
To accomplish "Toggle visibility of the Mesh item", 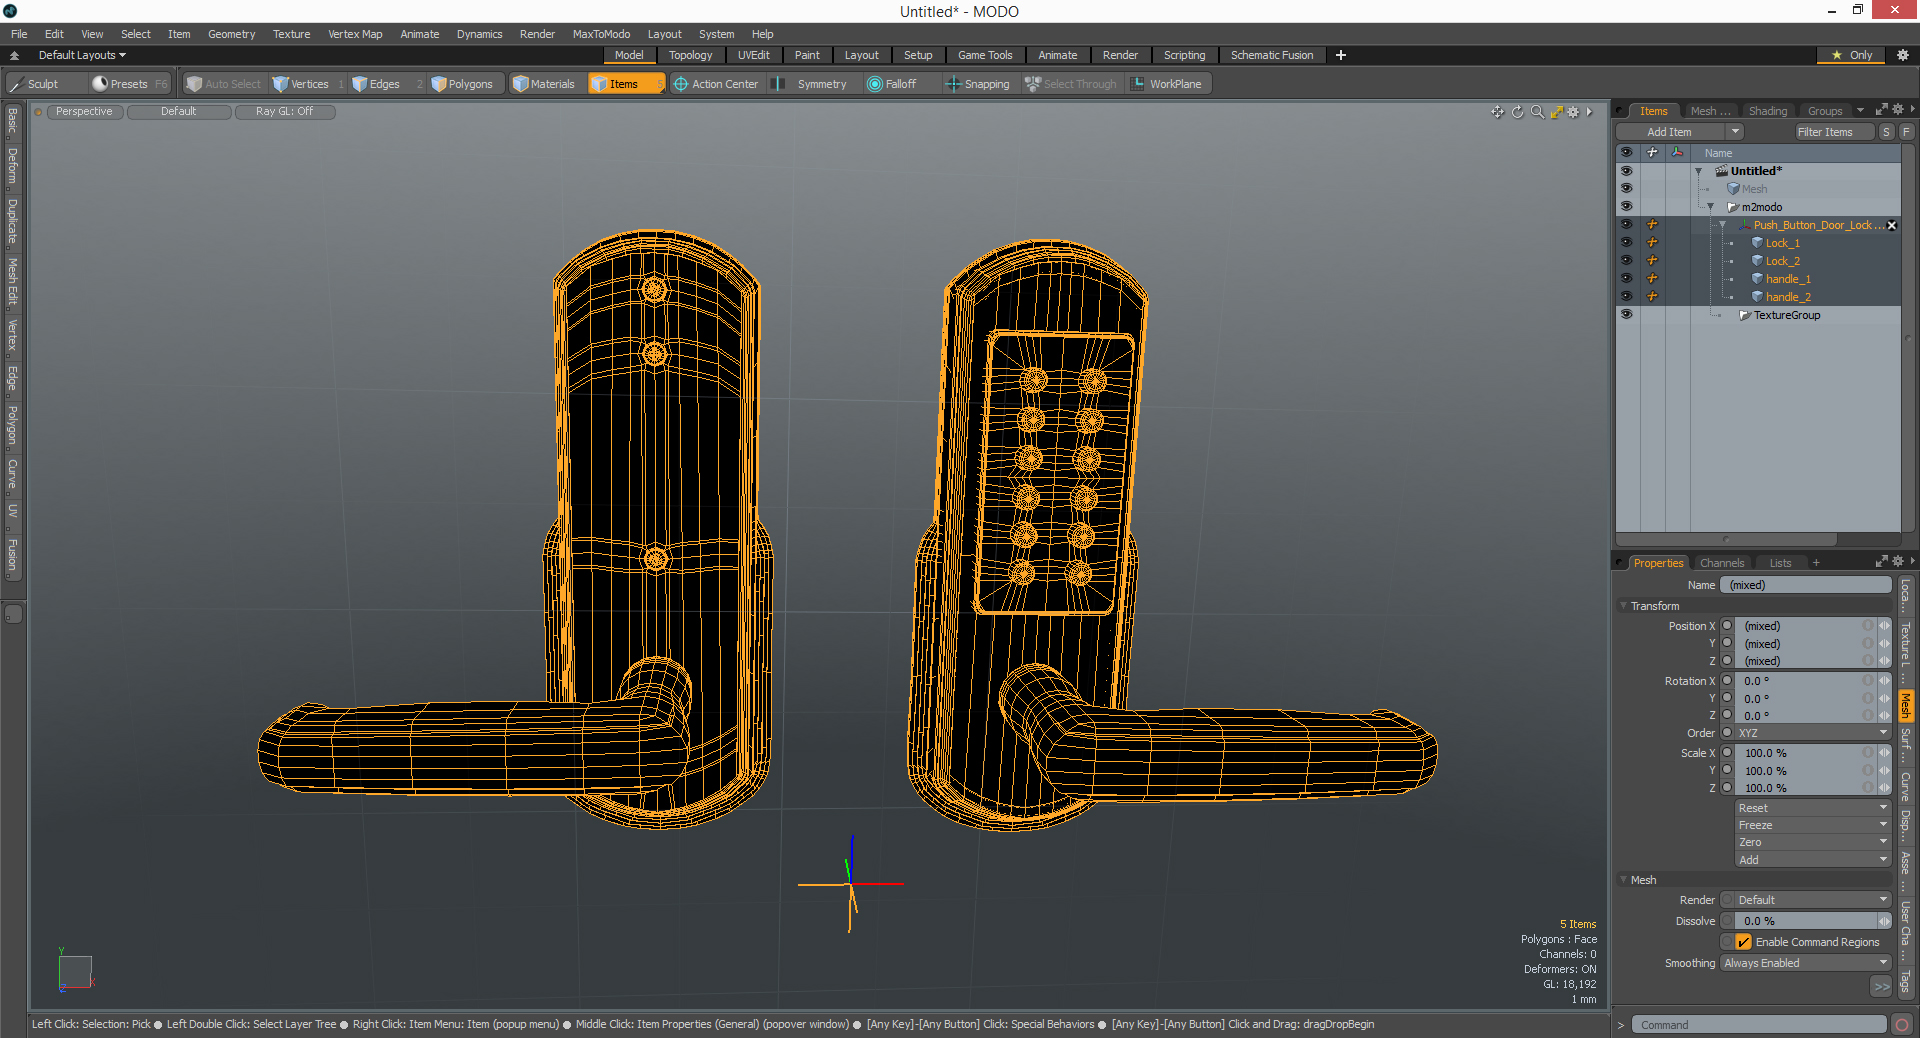I will 1626,189.
